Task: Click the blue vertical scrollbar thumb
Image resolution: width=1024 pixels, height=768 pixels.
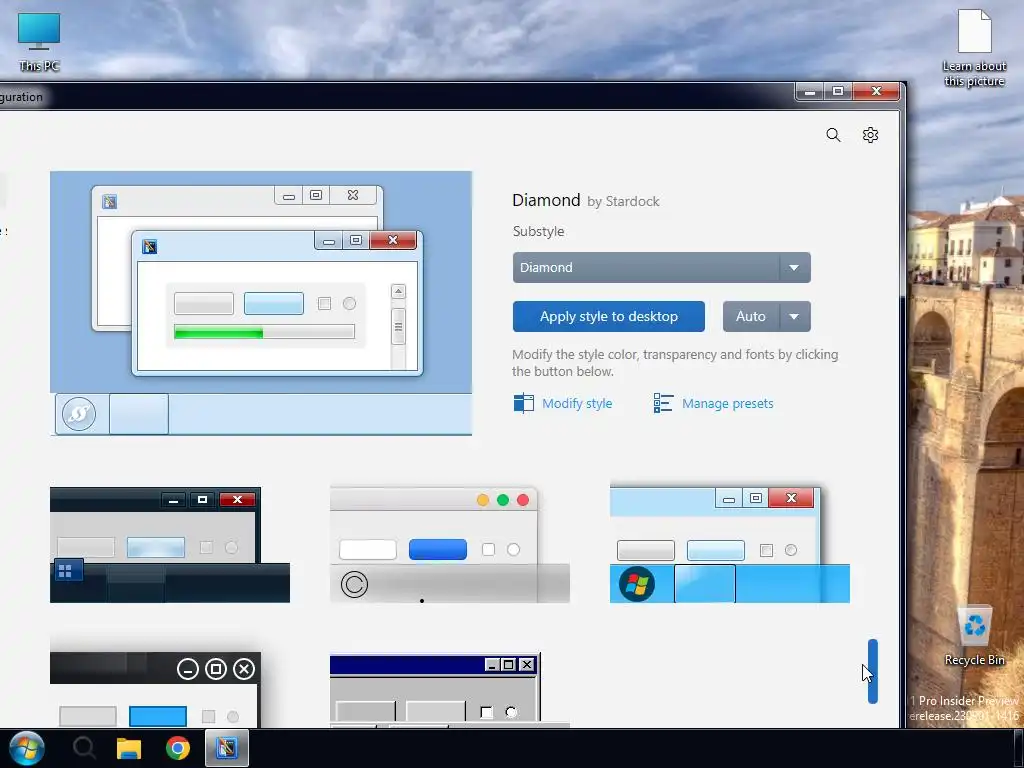Action: tap(872, 671)
